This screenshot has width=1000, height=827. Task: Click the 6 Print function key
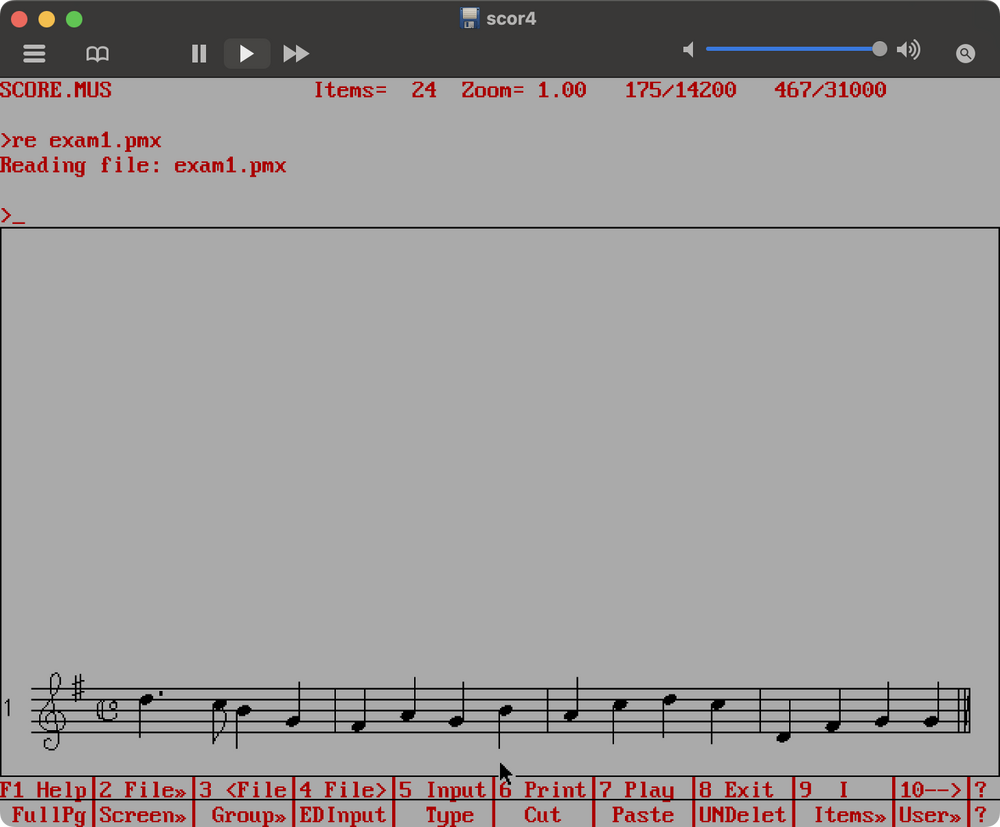pos(543,790)
